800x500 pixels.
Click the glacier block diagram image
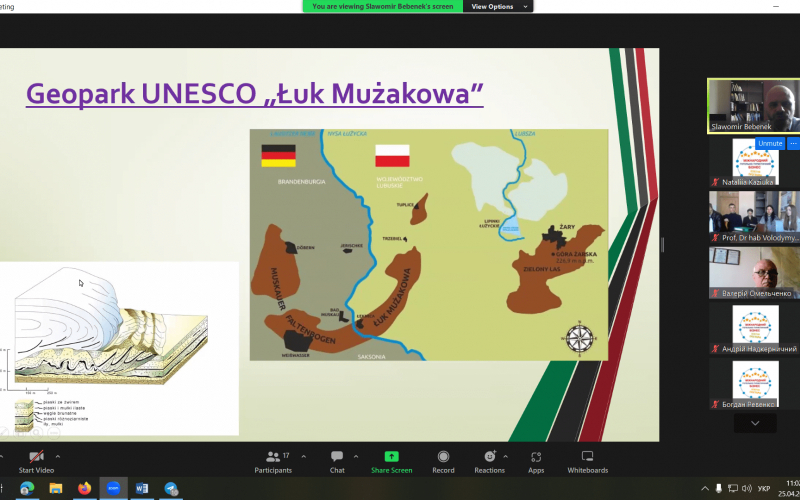(x=110, y=327)
